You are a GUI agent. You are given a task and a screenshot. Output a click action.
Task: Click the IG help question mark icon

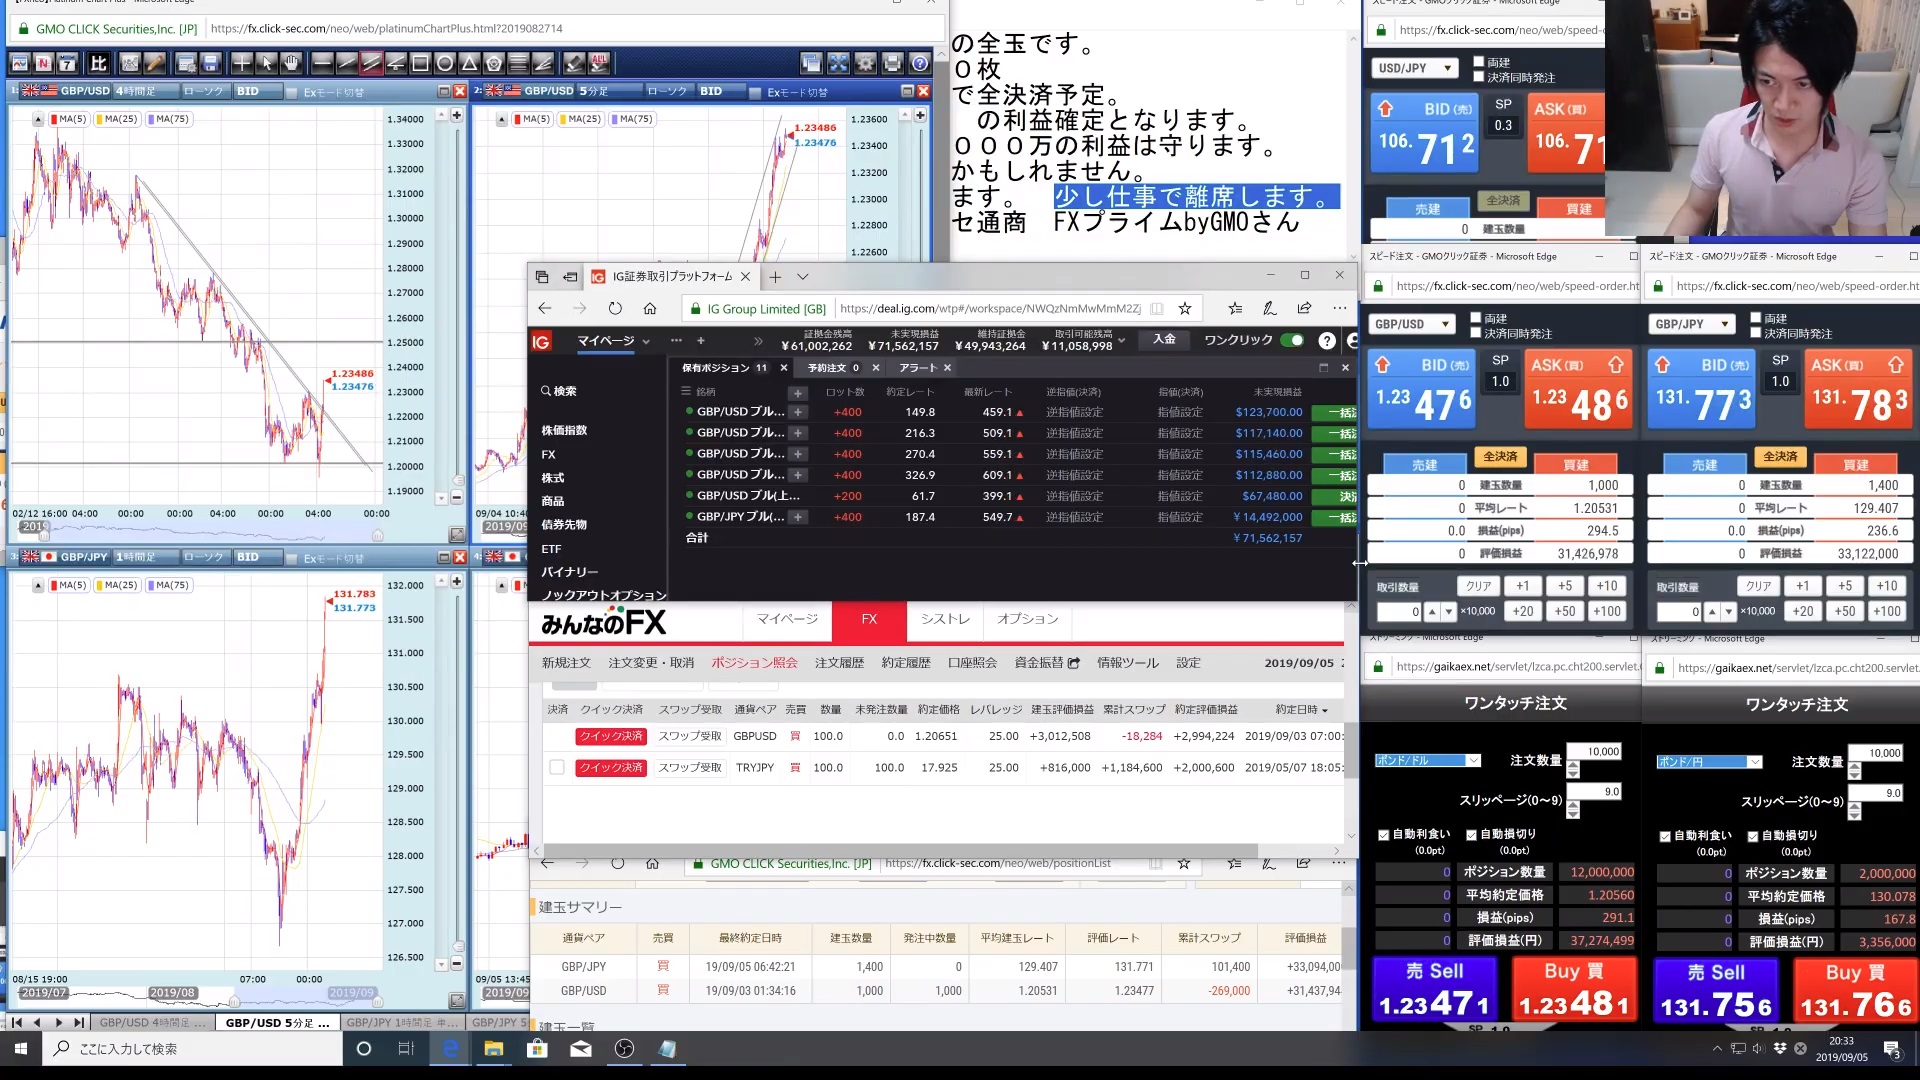pos(1327,341)
